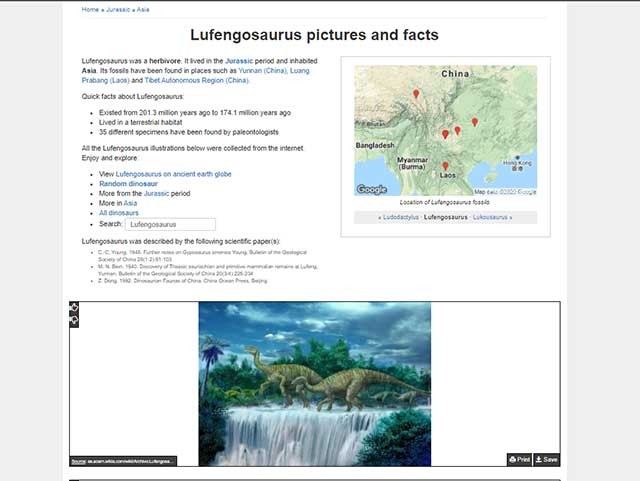Screen dimensions: 640x481
Task: Open the Home breadcrumb link
Action: click(90, 9)
